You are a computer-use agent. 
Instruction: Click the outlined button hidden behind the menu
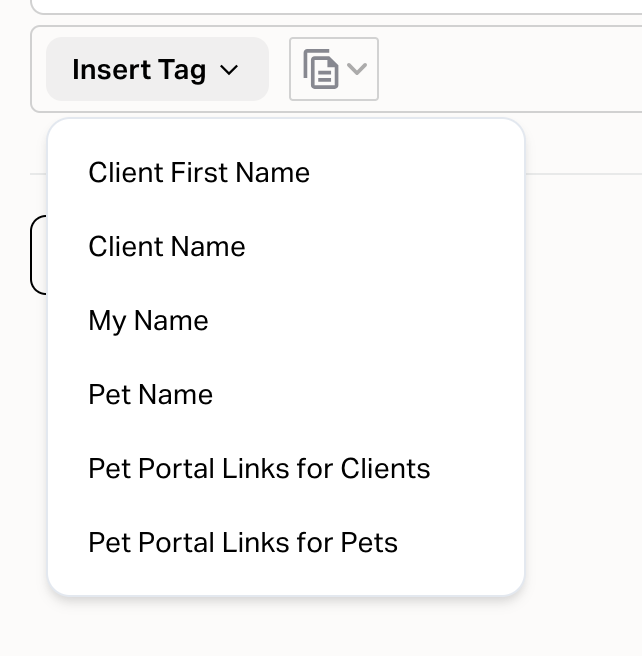click(38, 255)
